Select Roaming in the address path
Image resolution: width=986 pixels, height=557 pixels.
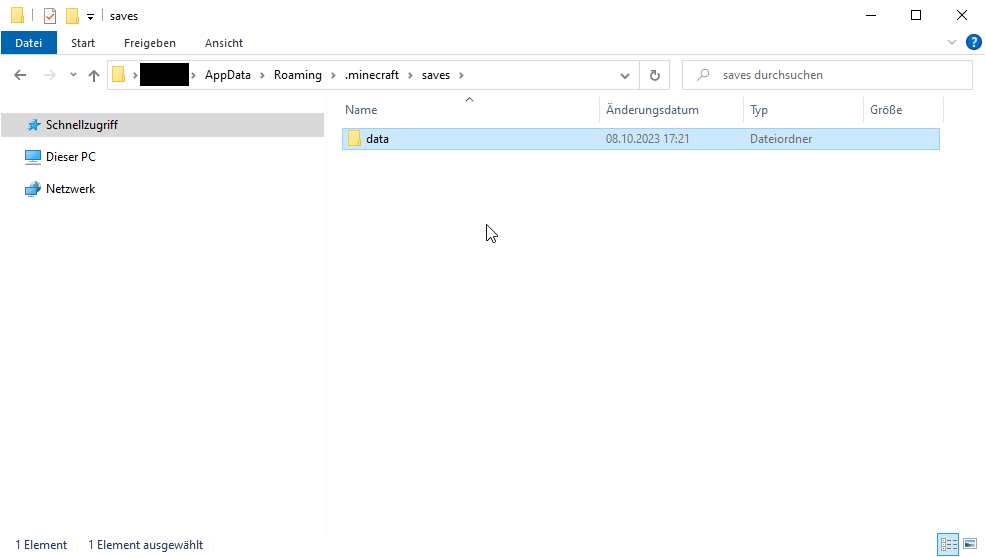(x=297, y=75)
